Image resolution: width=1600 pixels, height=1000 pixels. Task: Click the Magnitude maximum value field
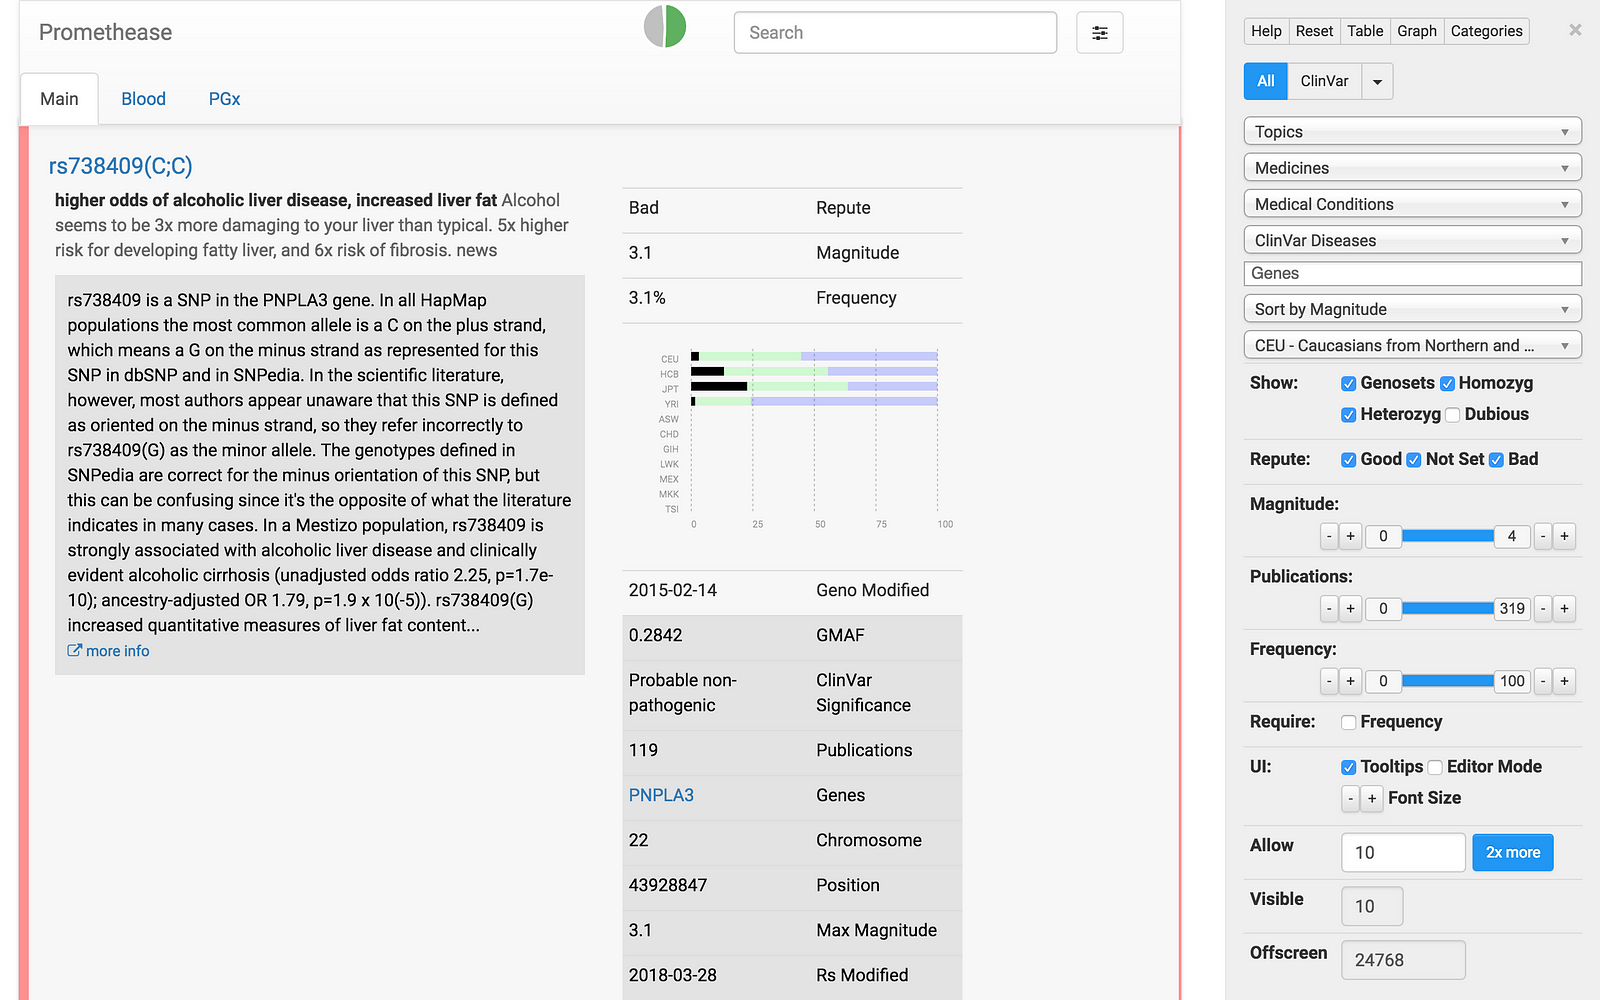click(1512, 536)
